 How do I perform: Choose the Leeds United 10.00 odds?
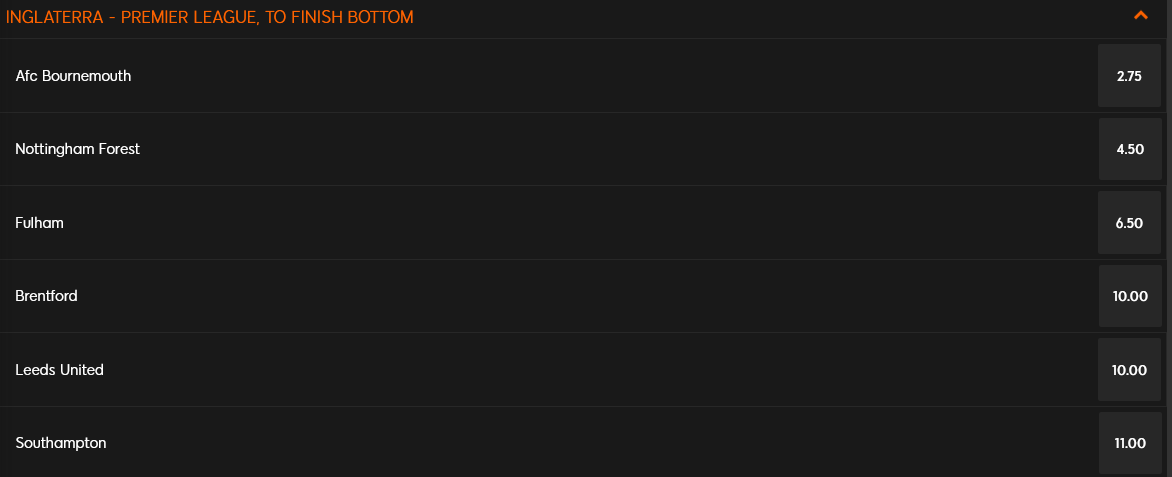point(1129,369)
